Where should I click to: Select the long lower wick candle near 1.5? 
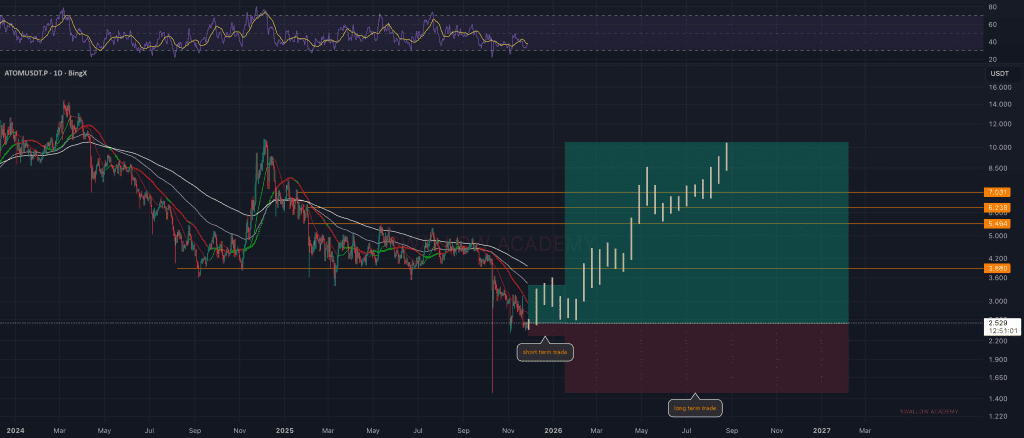pyautogui.click(x=493, y=370)
